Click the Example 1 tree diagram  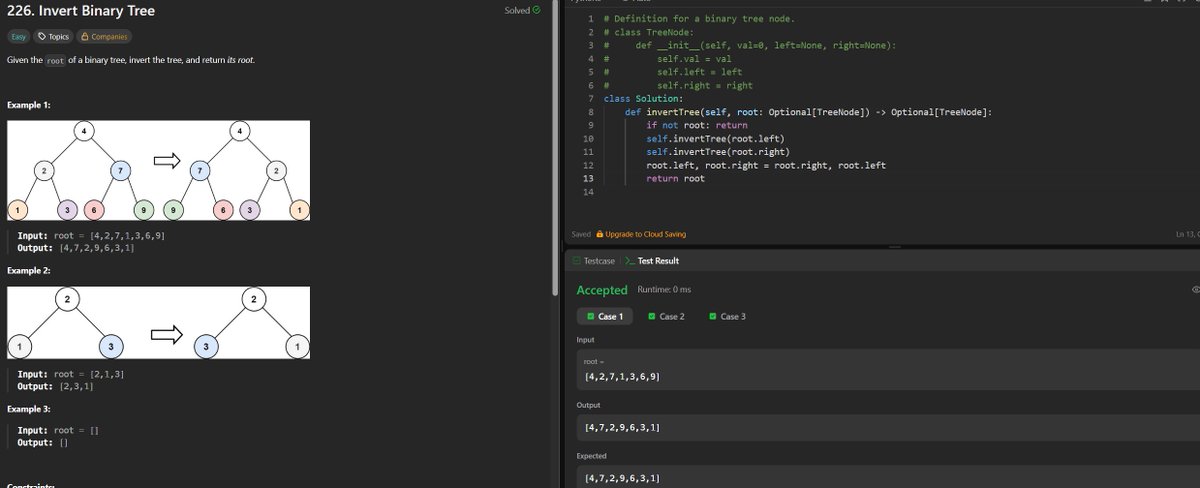coord(158,171)
